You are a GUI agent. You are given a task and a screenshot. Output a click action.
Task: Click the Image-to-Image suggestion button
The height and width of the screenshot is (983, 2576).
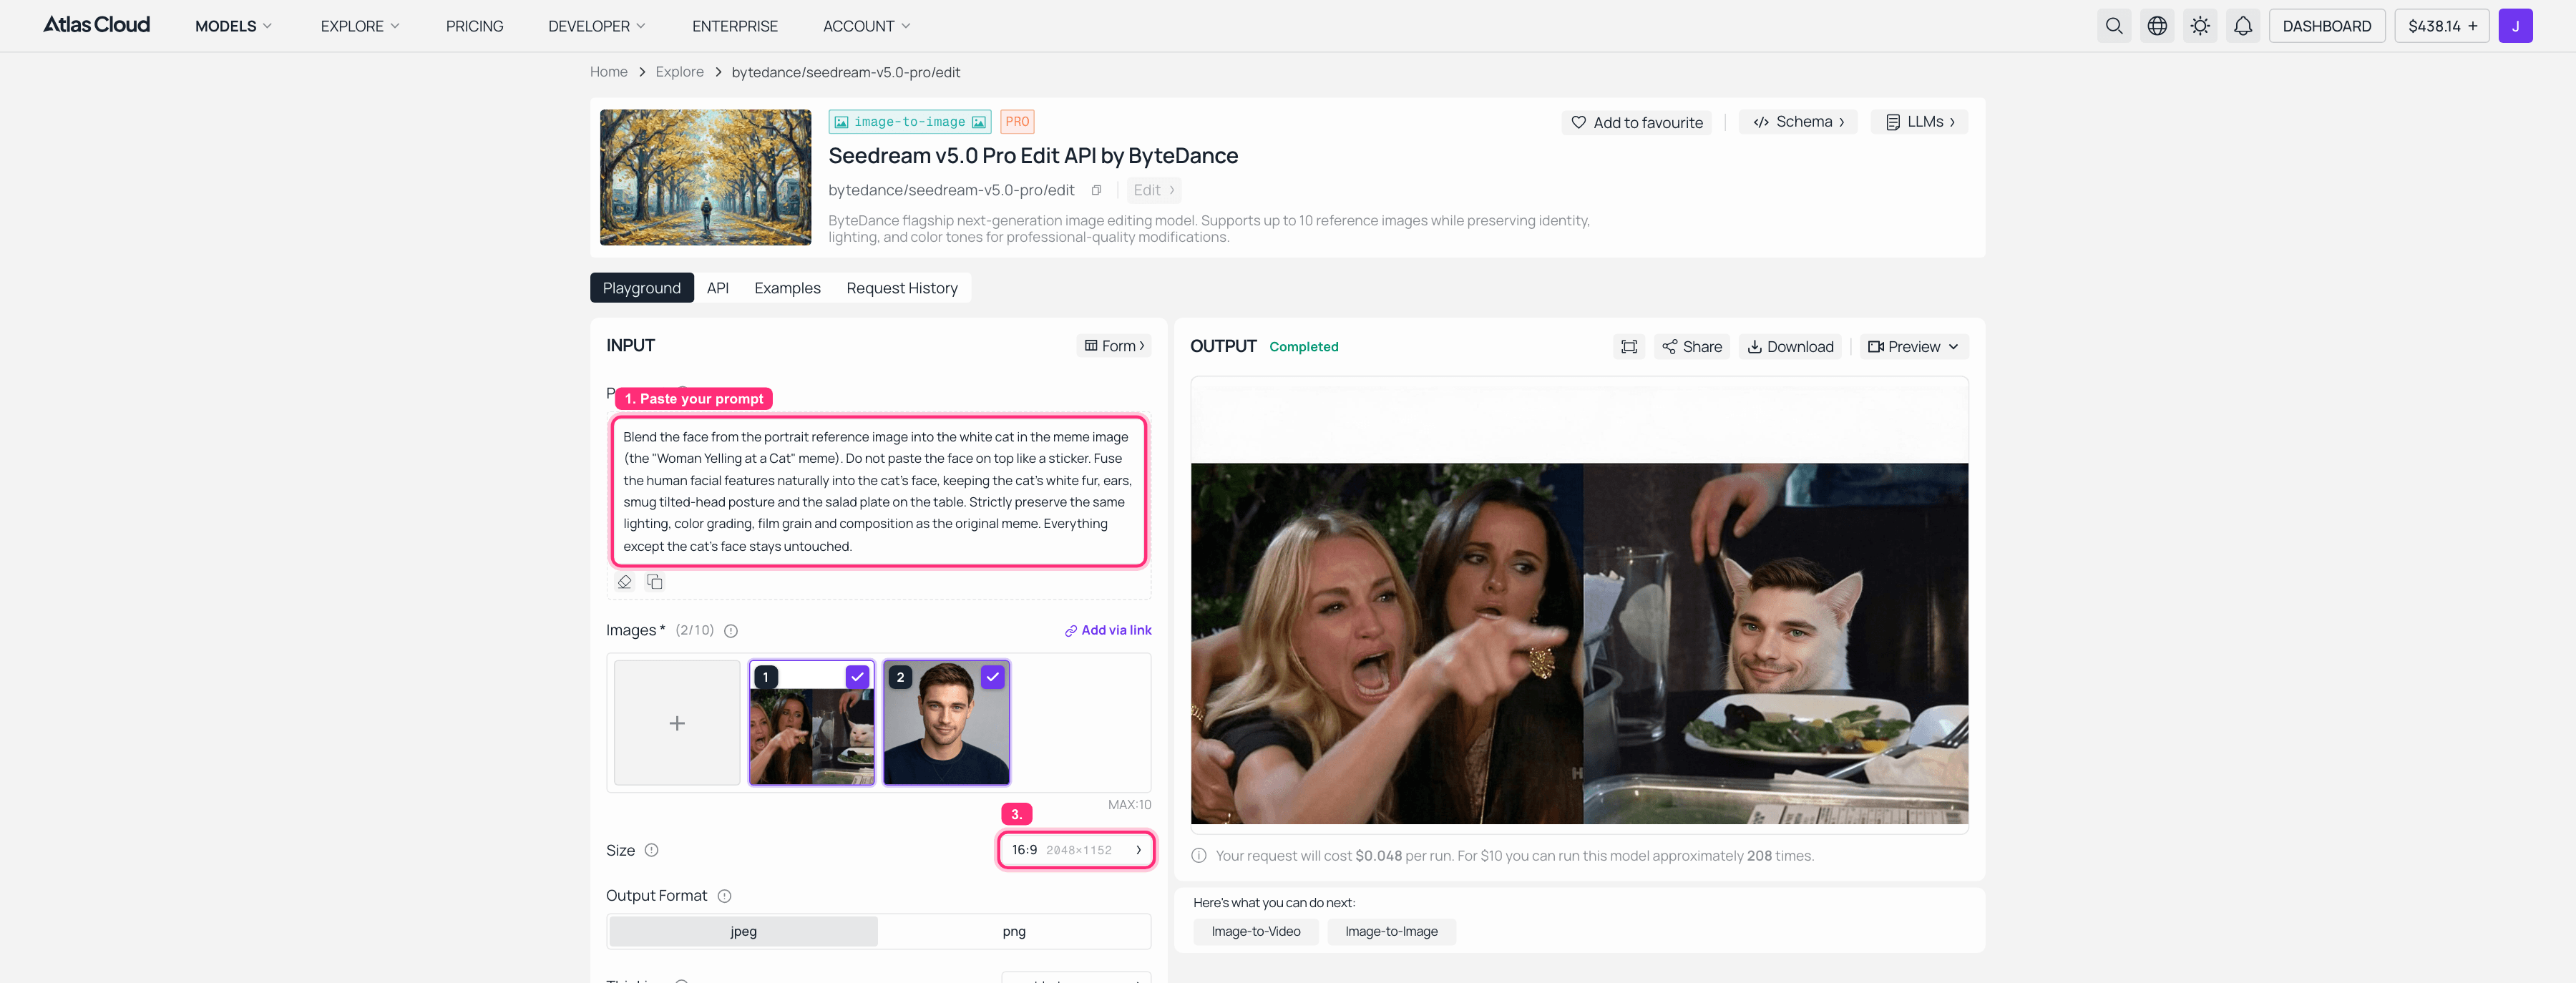point(1391,932)
